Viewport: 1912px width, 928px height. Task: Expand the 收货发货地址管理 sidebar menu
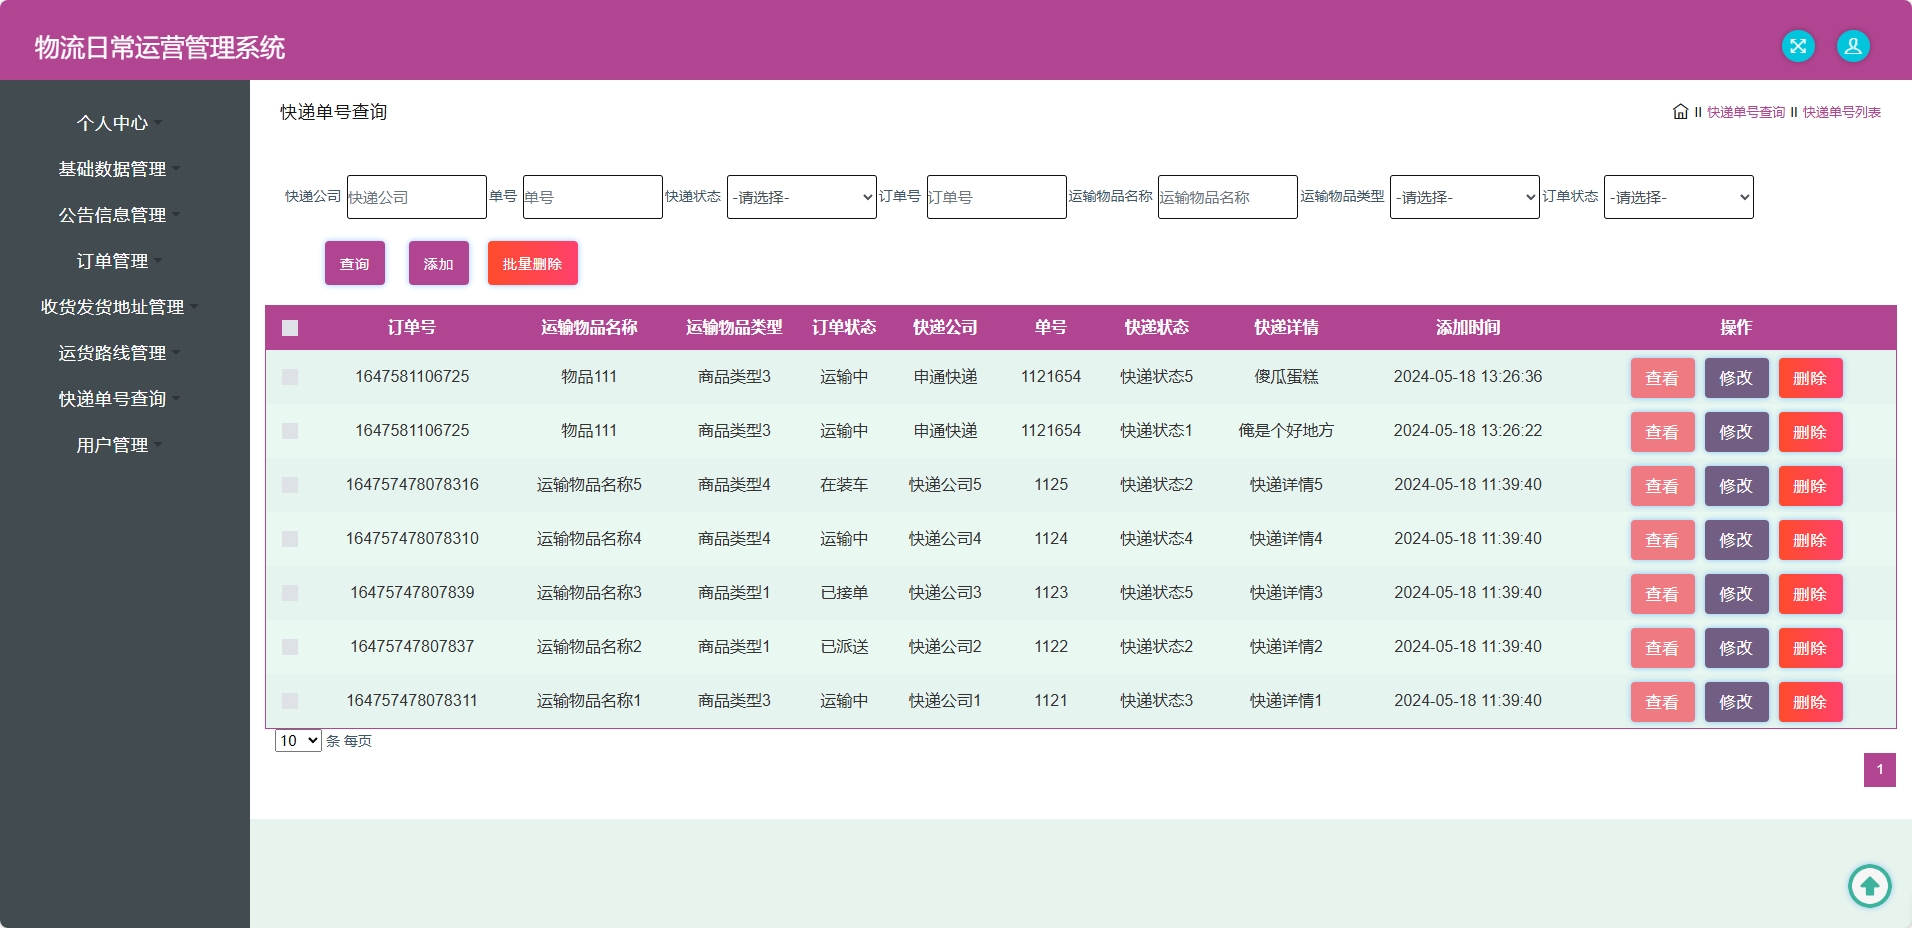coord(119,307)
